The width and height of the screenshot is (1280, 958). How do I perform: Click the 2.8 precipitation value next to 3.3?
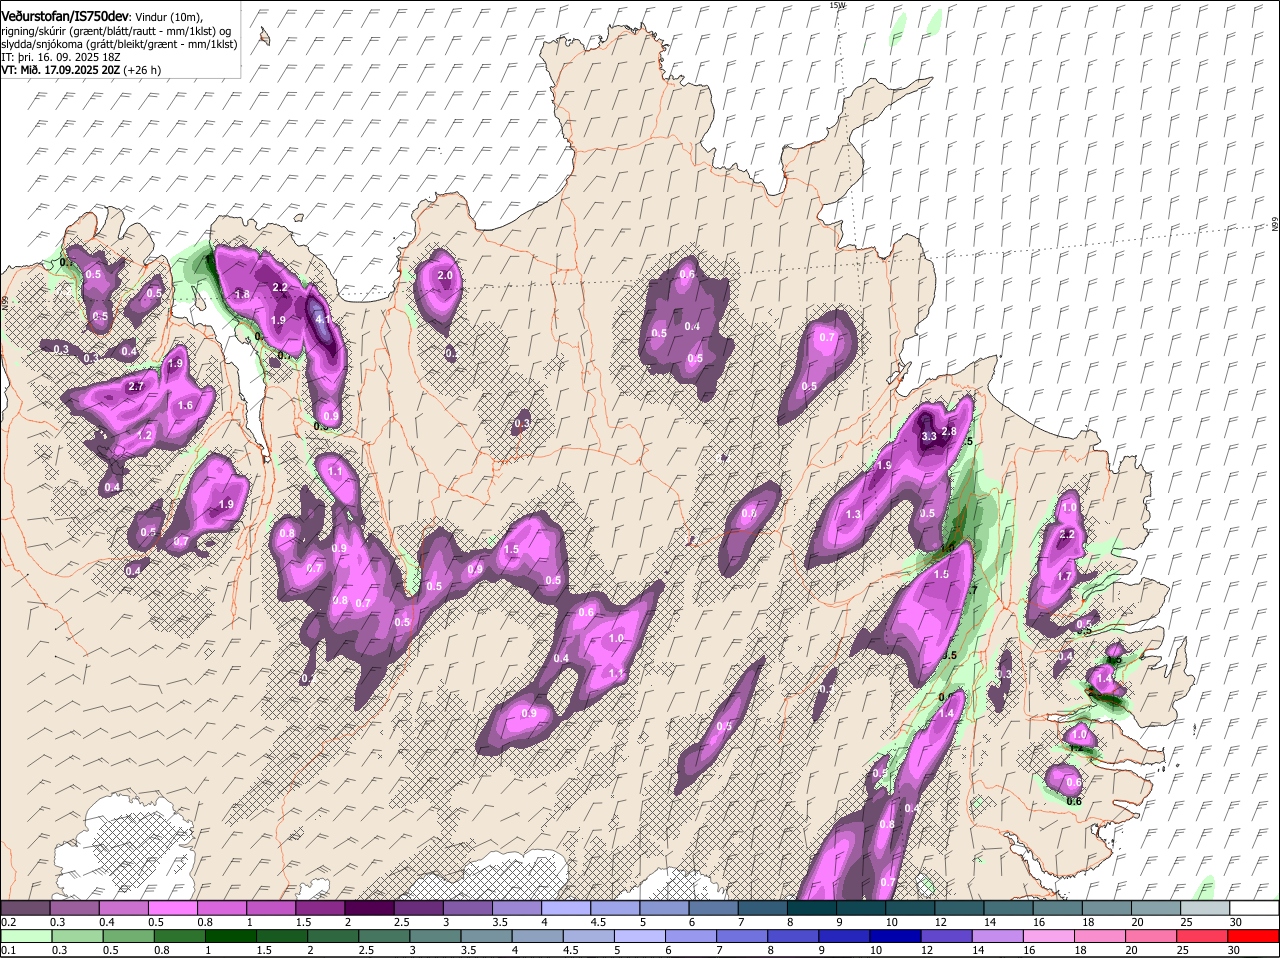pyautogui.click(x=950, y=431)
